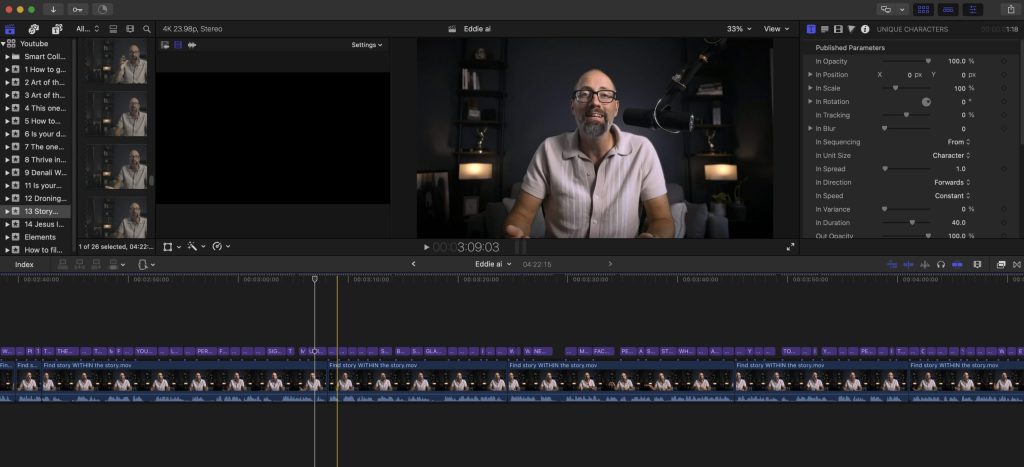Image resolution: width=1024 pixels, height=467 pixels.
Task: Toggle the Browser panel visibility
Action: 924,9
